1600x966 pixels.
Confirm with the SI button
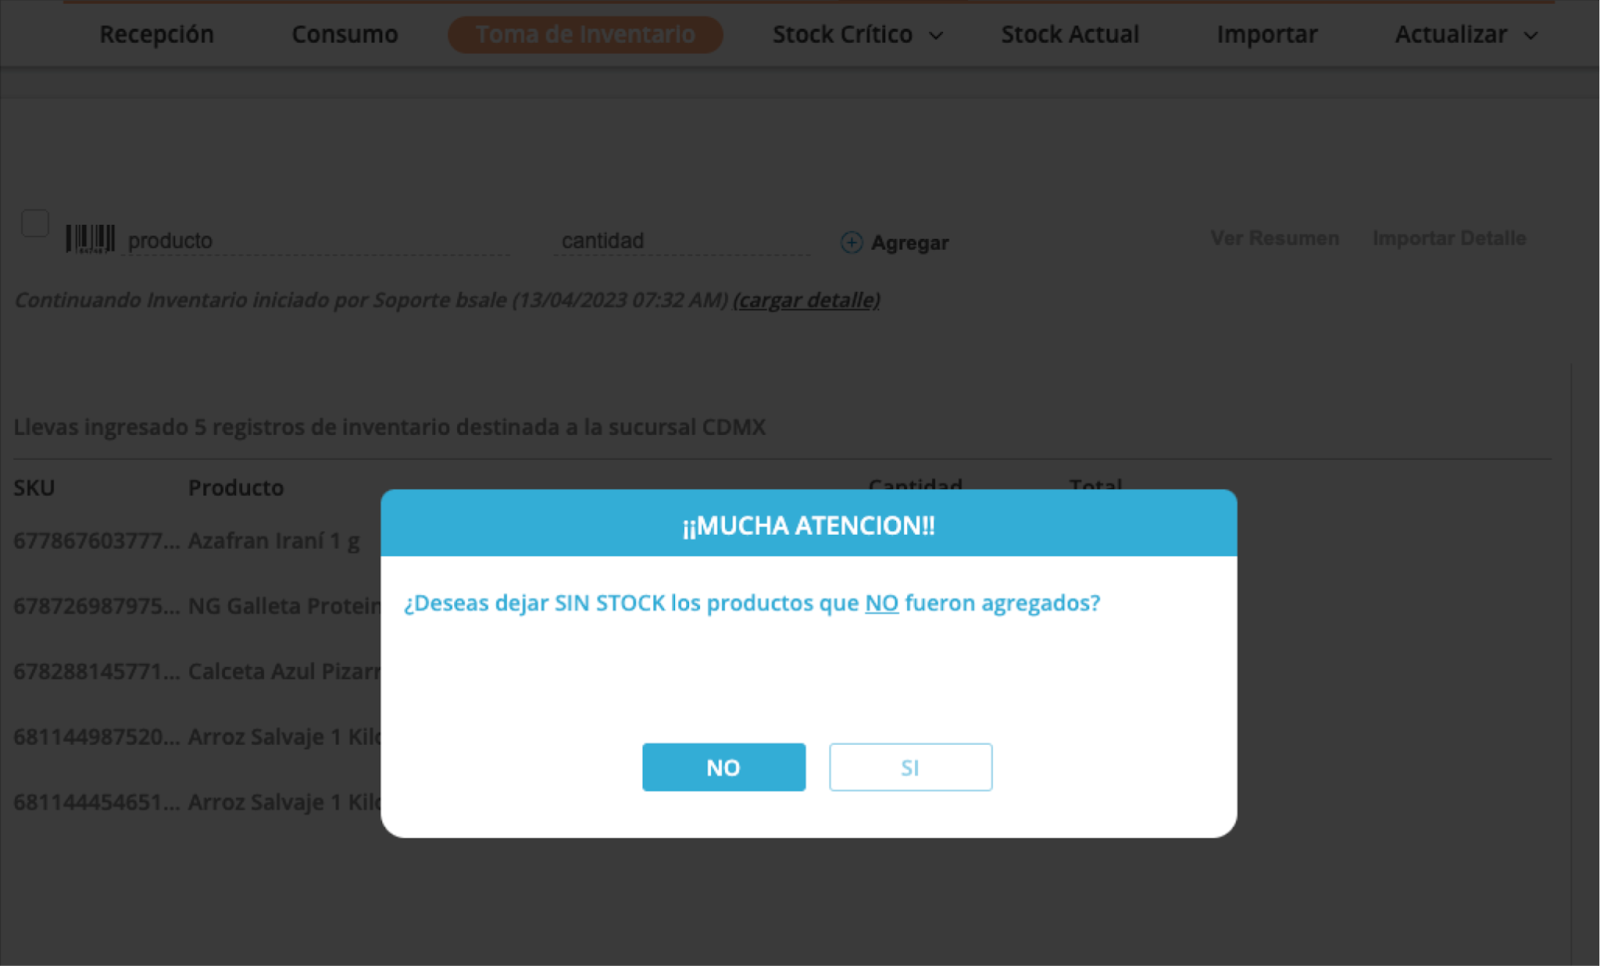click(x=910, y=767)
